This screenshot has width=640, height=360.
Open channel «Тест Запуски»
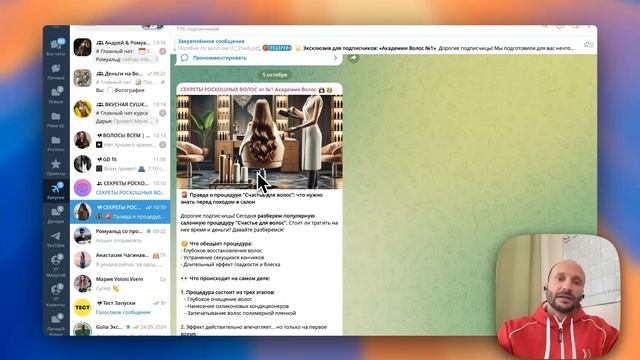120,307
